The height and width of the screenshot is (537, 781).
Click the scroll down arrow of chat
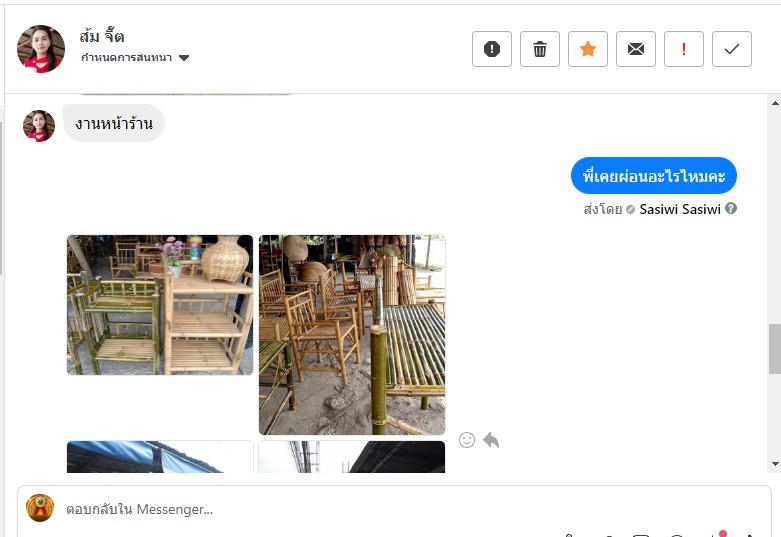tap(775, 464)
